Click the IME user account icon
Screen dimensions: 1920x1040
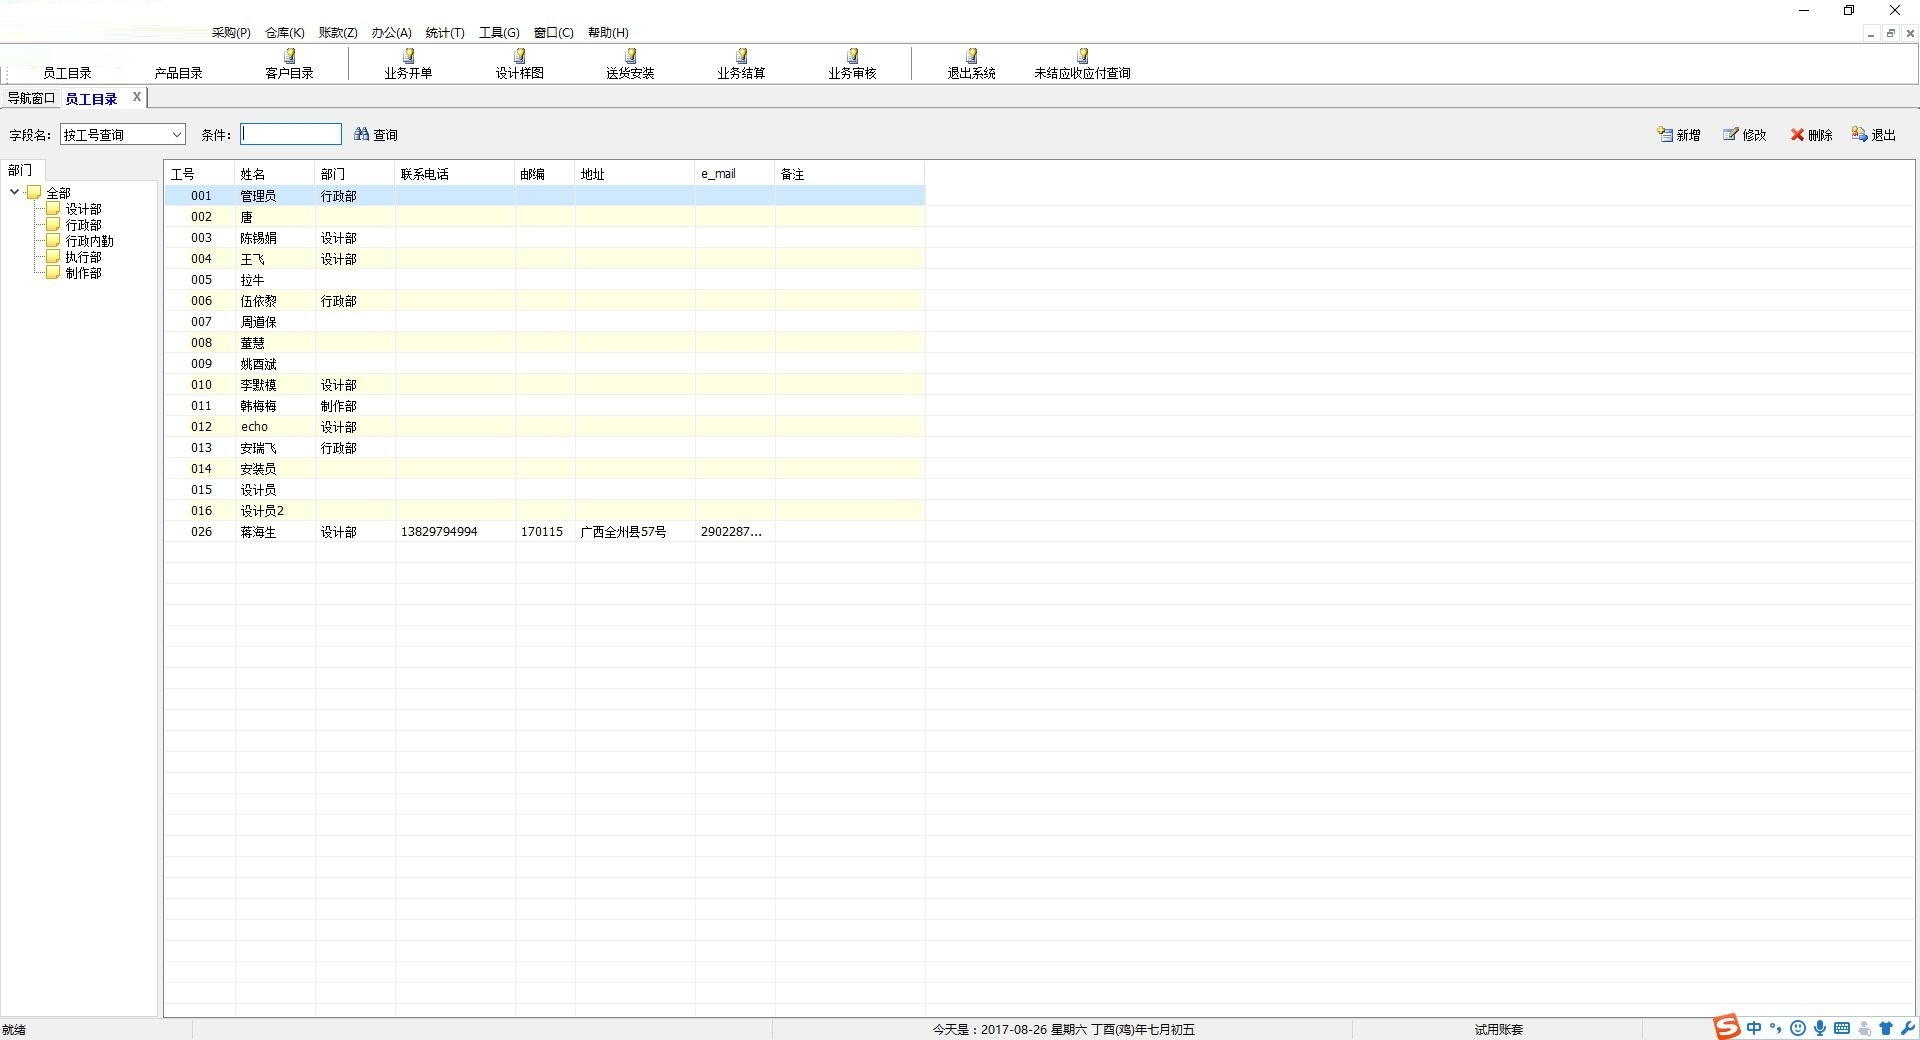coord(1864,1028)
